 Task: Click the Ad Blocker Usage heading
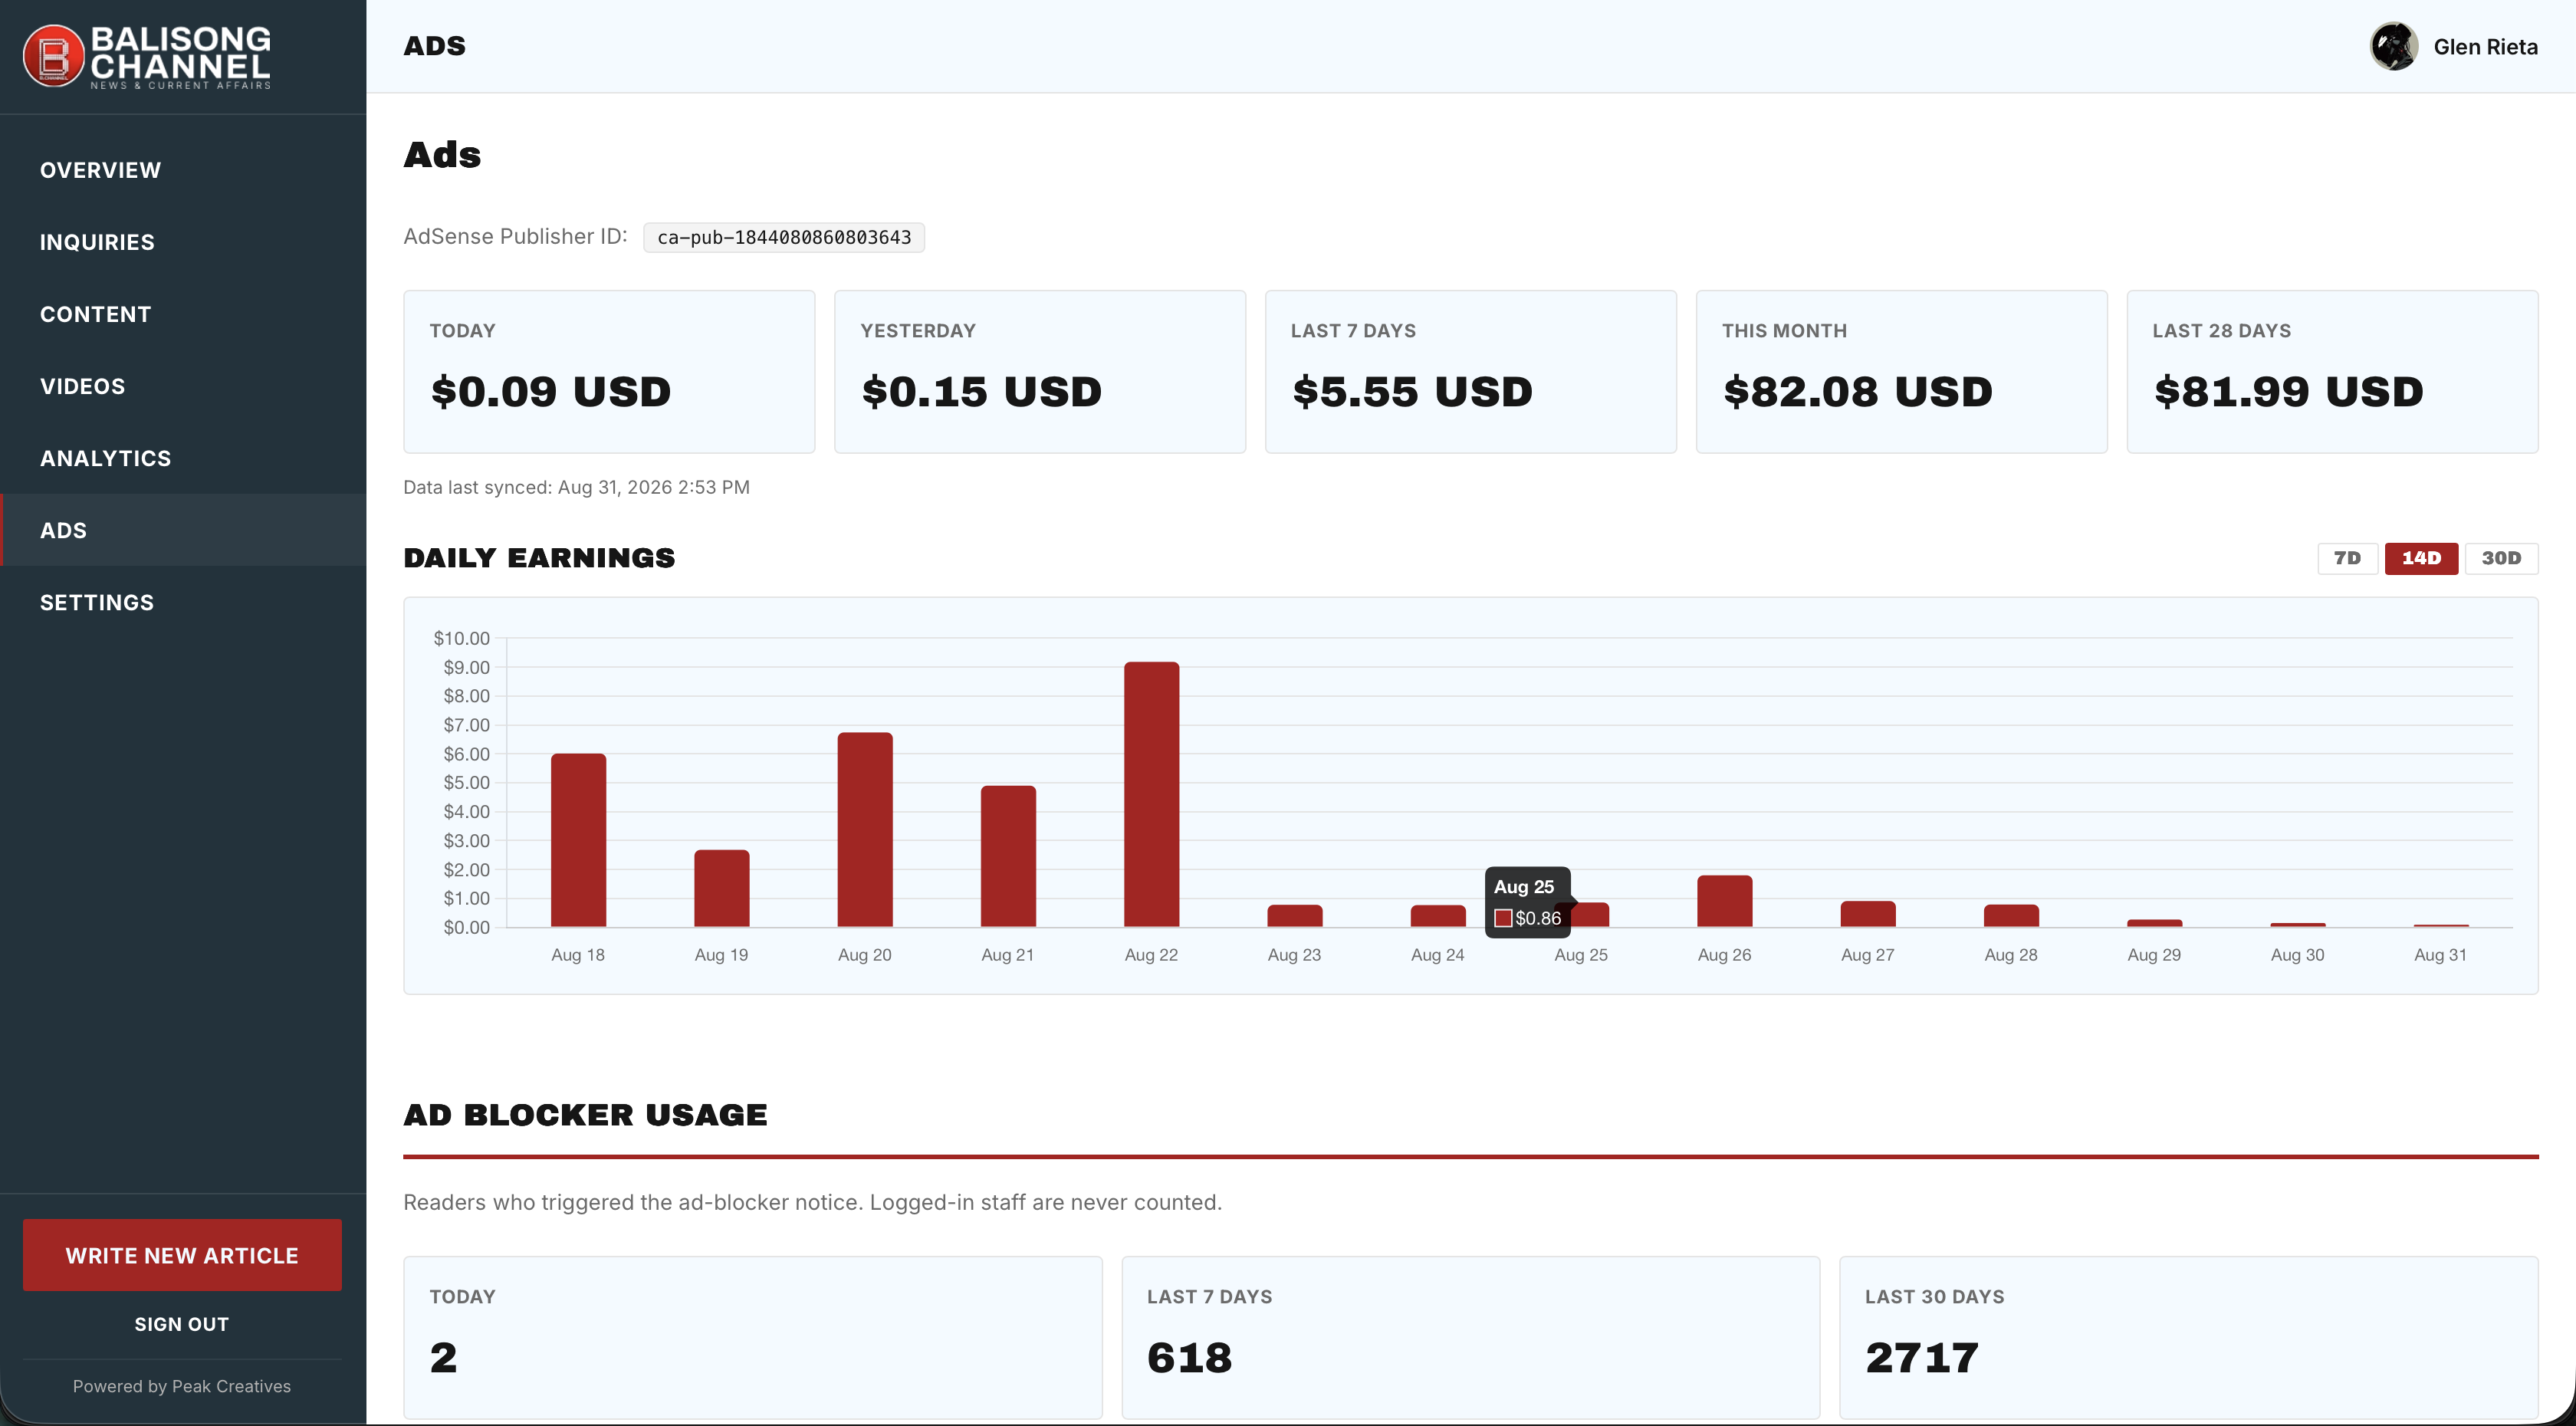585,1114
